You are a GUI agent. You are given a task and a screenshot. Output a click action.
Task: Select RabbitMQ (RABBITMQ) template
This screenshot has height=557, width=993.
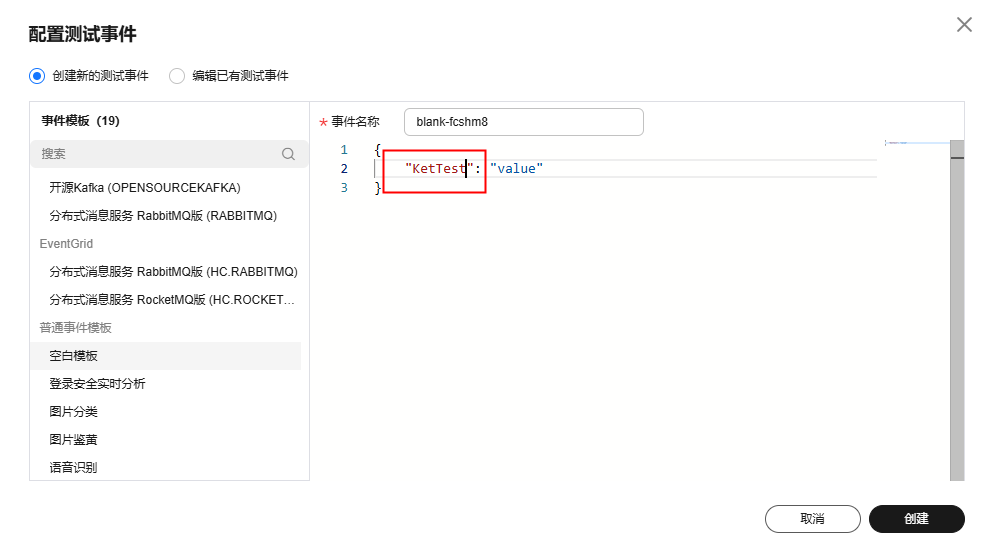coord(163,216)
